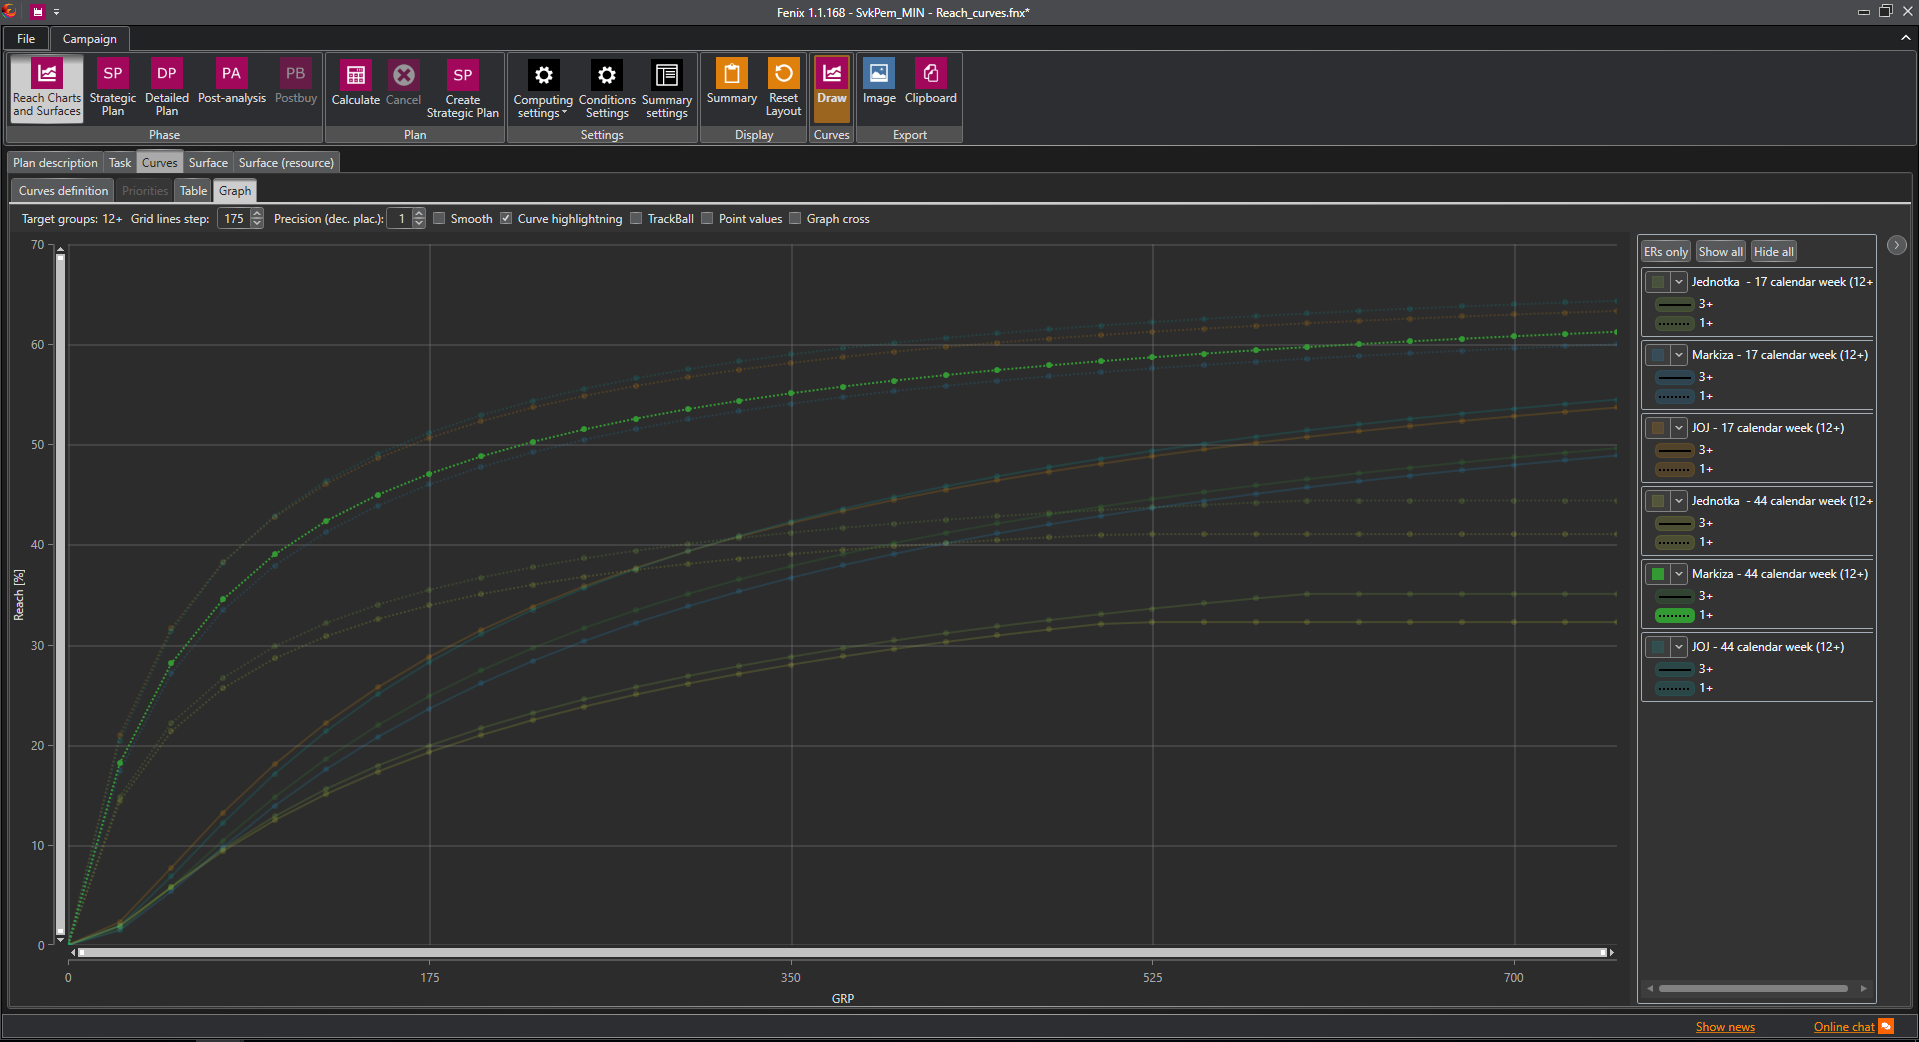Viewport: 1919px width, 1042px height.
Task: Expand Markiza 17 calendar week dropdown
Action: [x=1679, y=355]
